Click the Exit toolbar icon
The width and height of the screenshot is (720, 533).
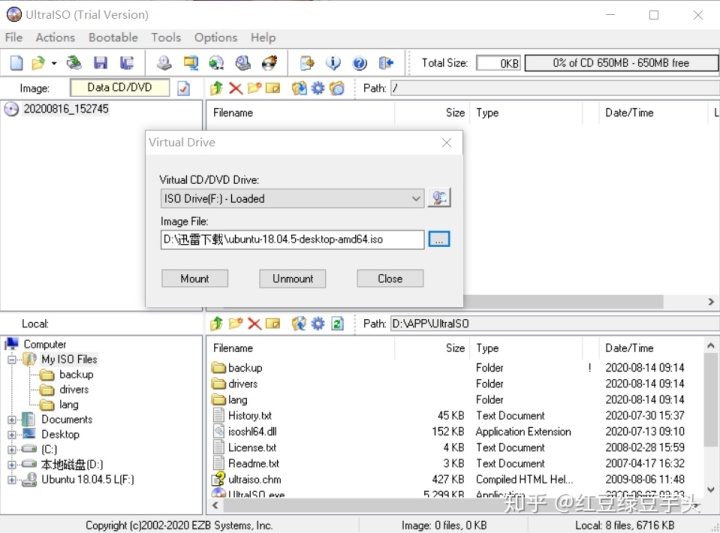(386, 63)
